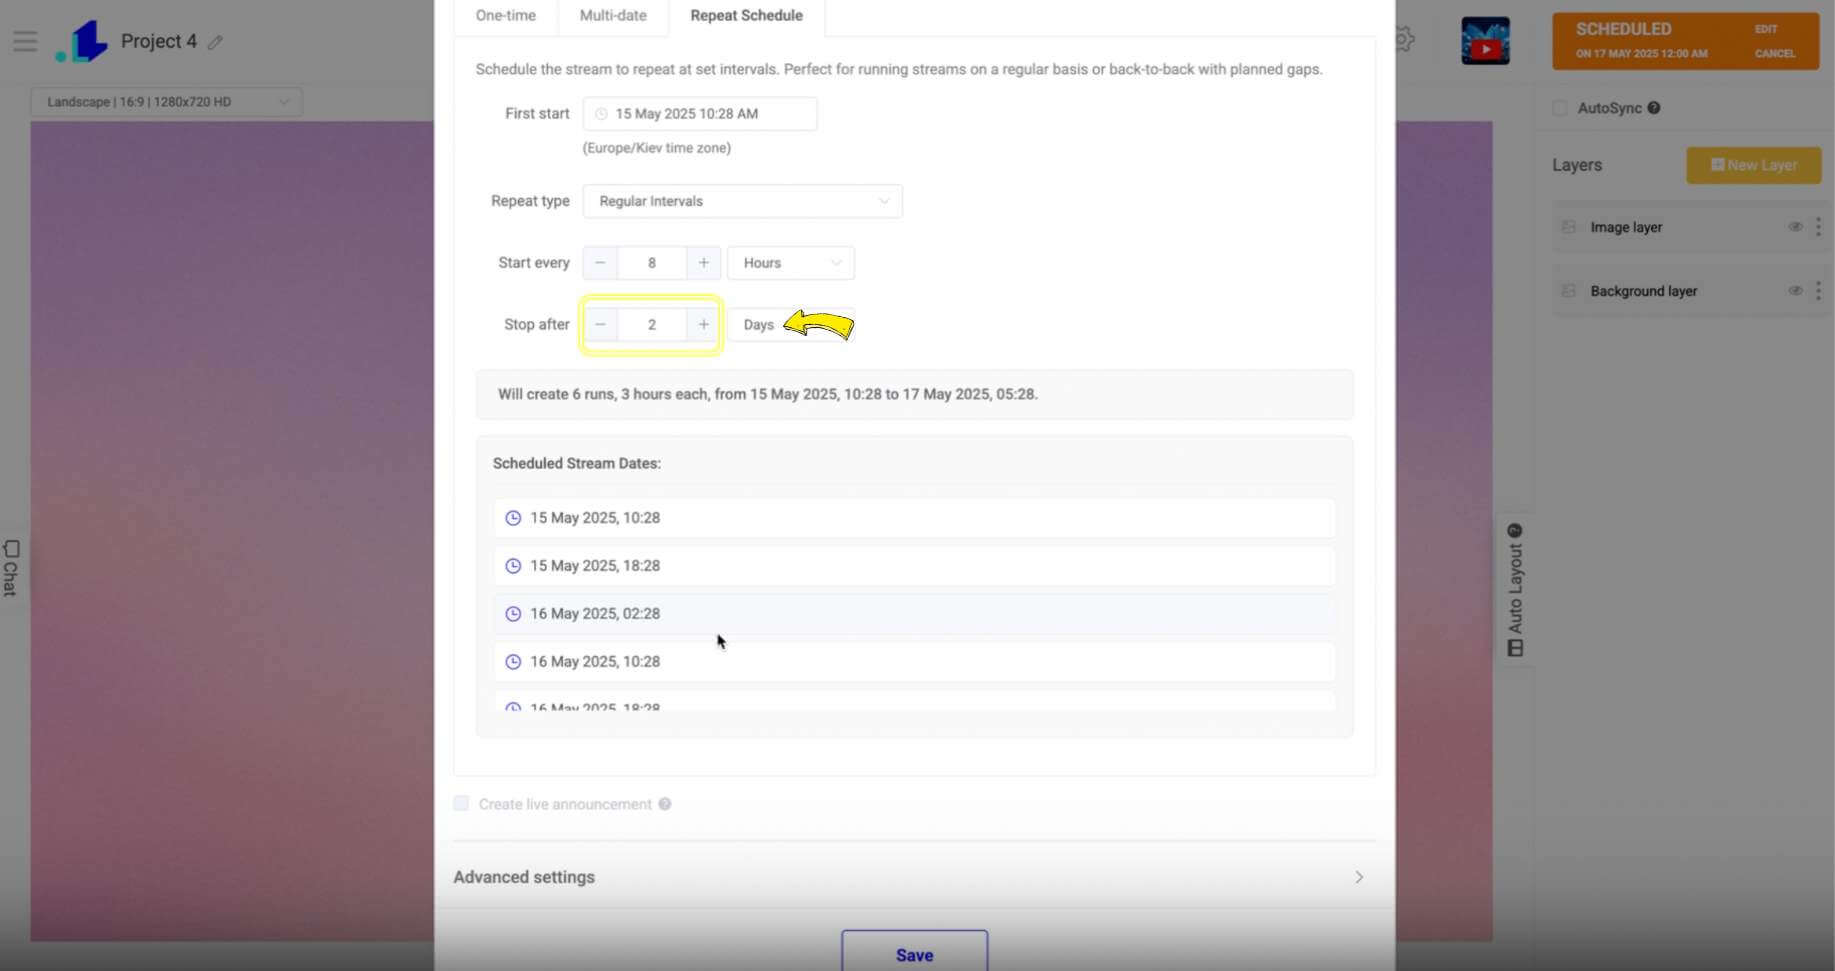Select the 15 May 2025, 18:28 date row
1835x971 pixels.
[914, 566]
